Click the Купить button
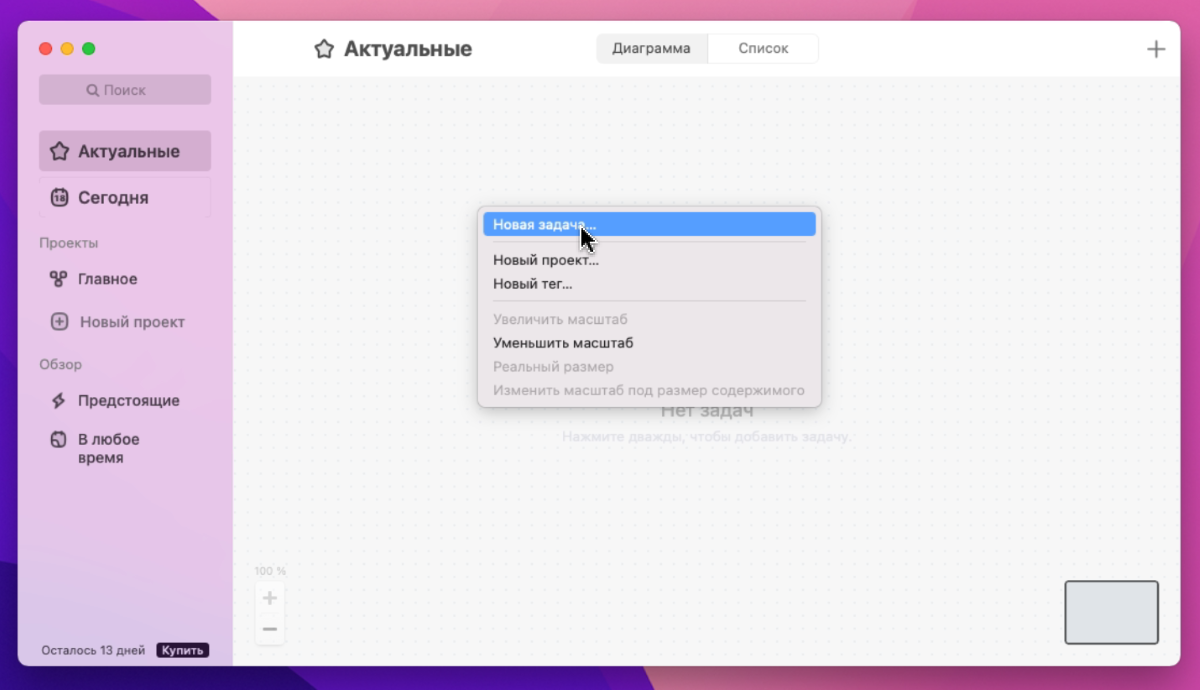 click(184, 649)
